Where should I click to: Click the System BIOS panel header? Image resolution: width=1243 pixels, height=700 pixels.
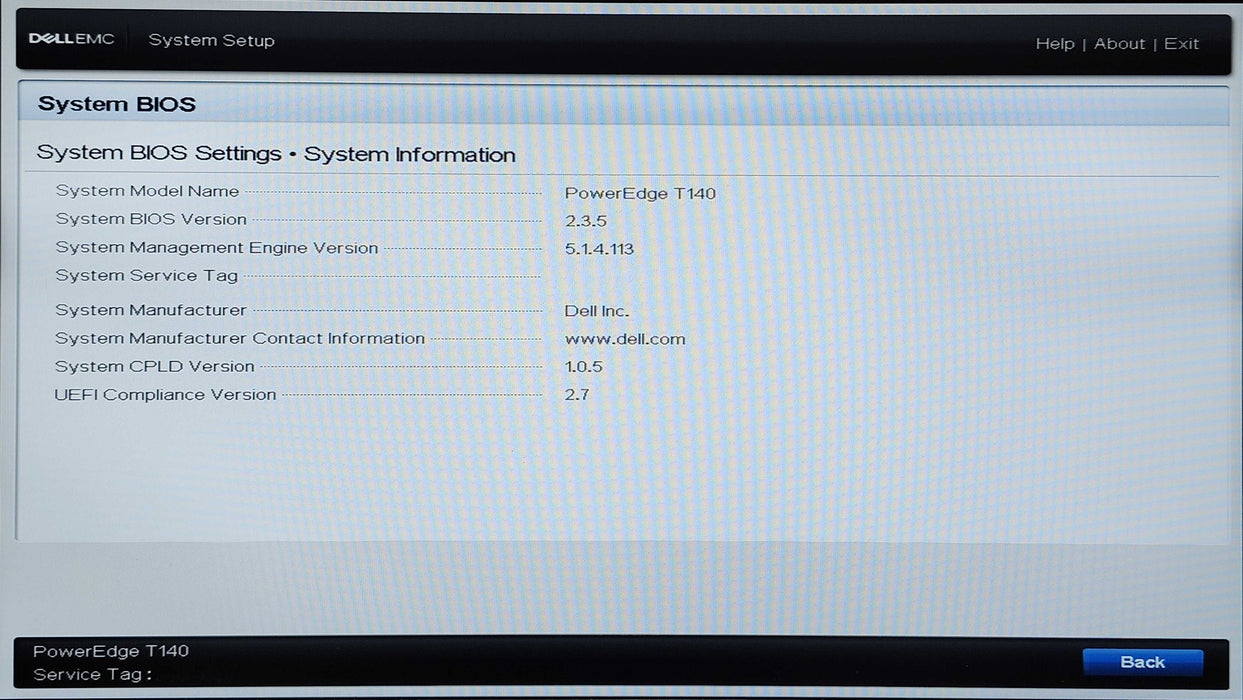pyautogui.click(x=117, y=104)
